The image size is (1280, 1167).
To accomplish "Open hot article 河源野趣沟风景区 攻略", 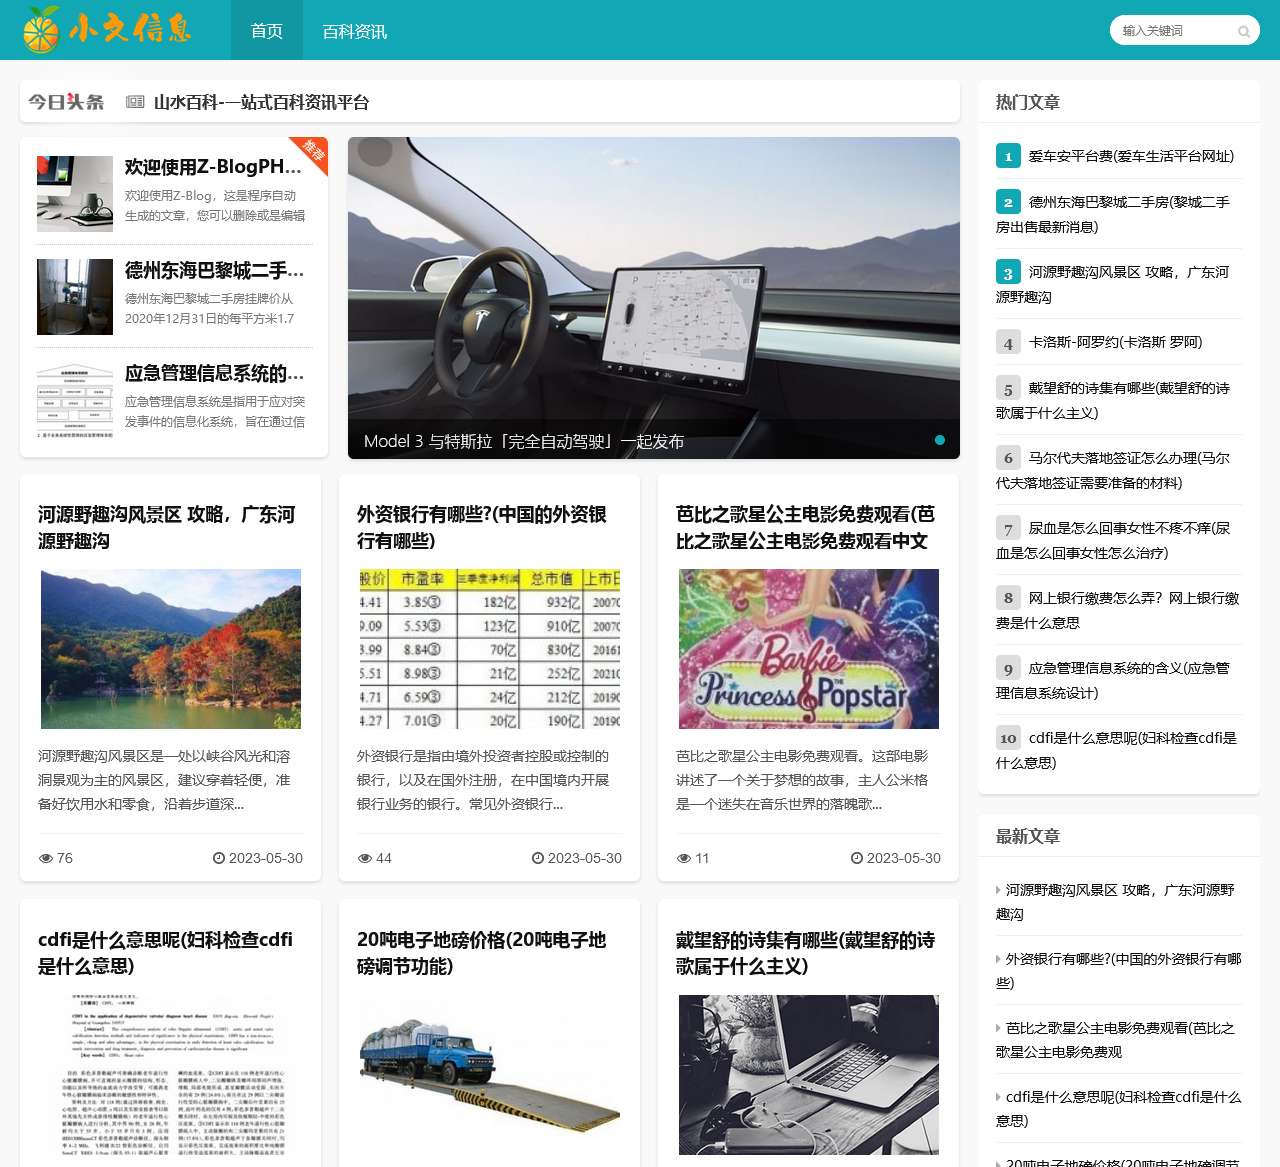I will tap(1113, 284).
